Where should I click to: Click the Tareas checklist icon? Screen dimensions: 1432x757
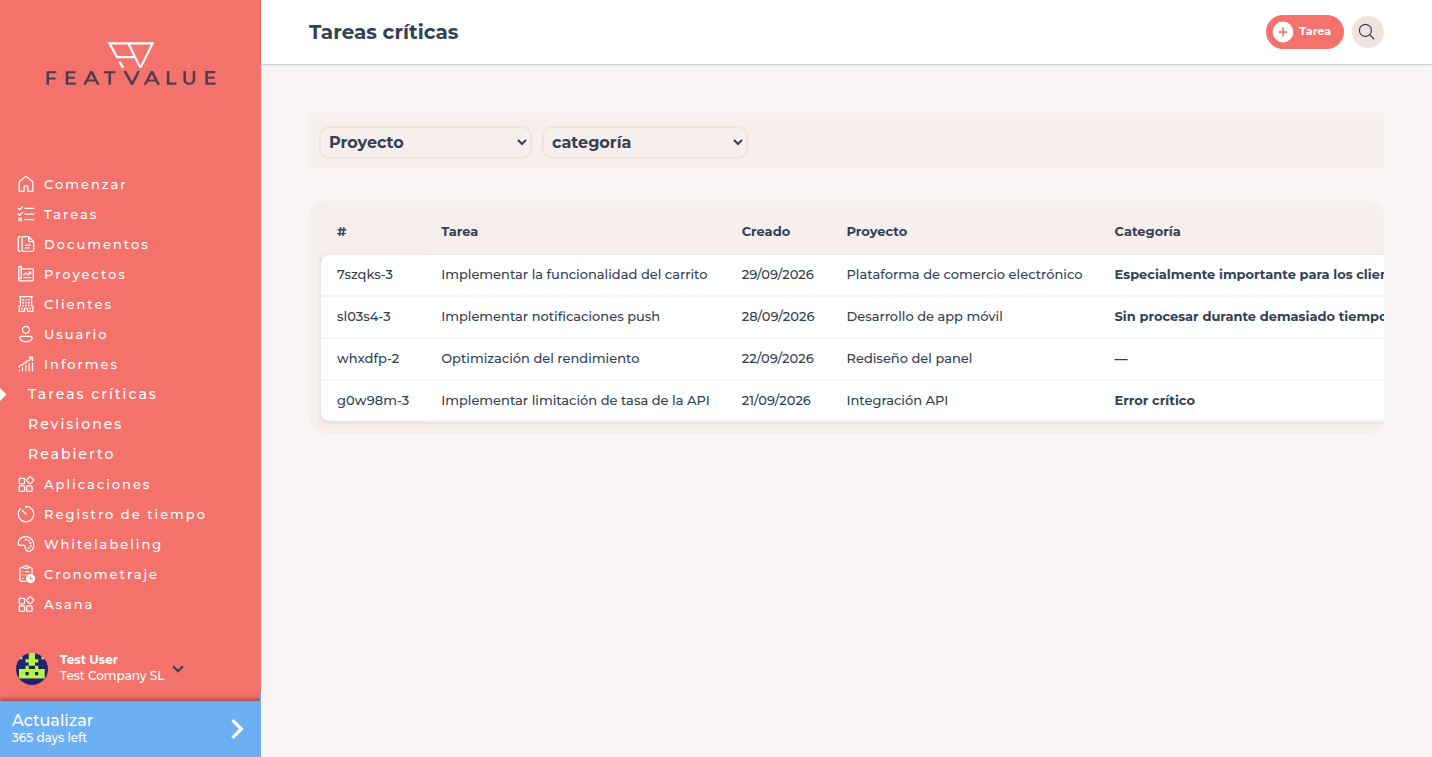click(26, 214)
